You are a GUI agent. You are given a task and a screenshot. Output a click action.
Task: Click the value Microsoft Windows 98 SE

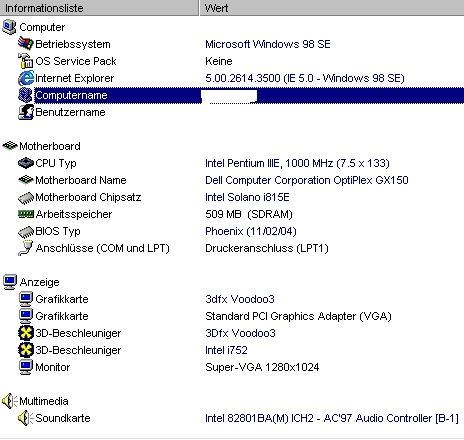[x=268, y=44]
